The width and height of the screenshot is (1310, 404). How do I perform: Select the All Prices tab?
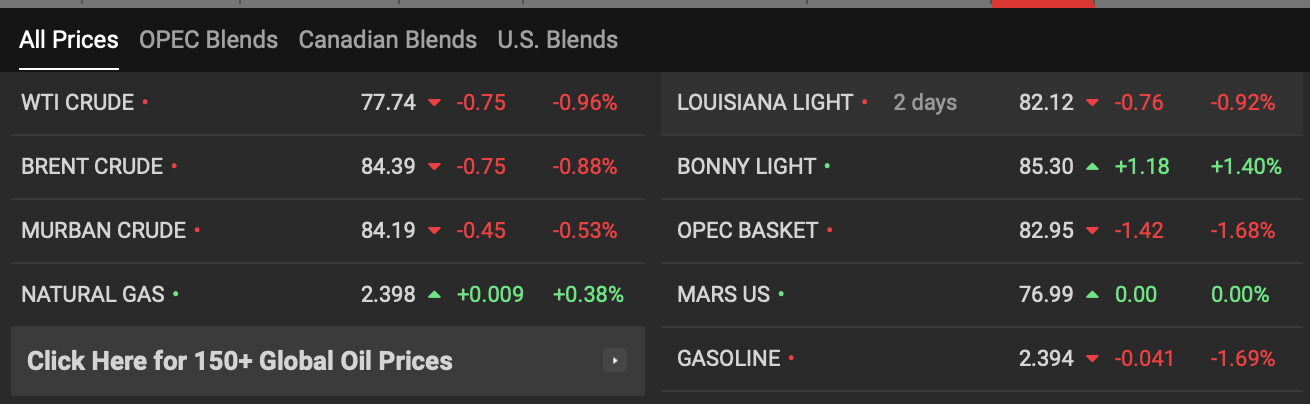(69, 40)
